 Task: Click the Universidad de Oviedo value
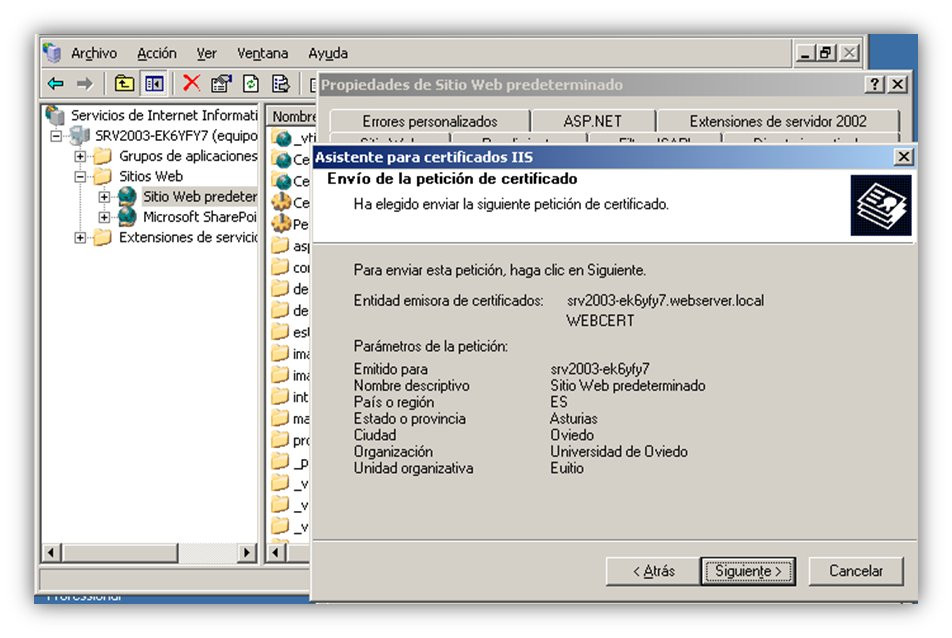619,452
